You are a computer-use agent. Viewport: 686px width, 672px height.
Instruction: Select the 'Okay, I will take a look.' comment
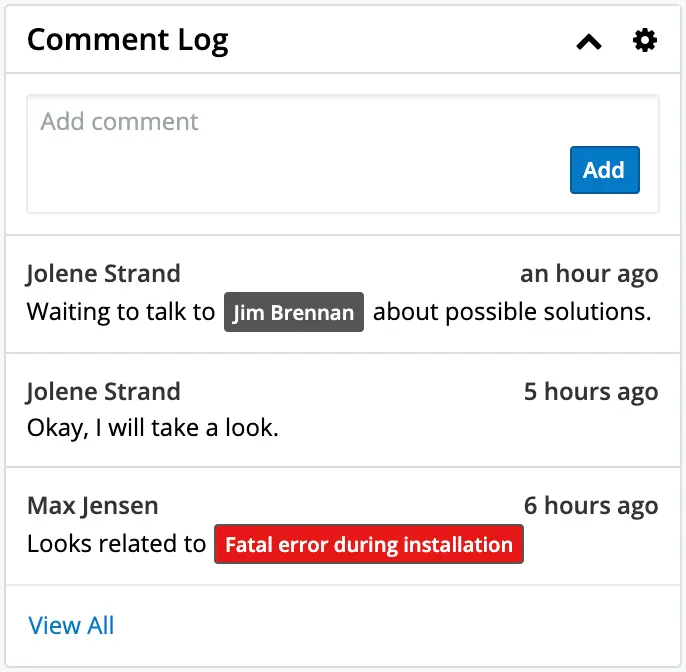[152, 429]
